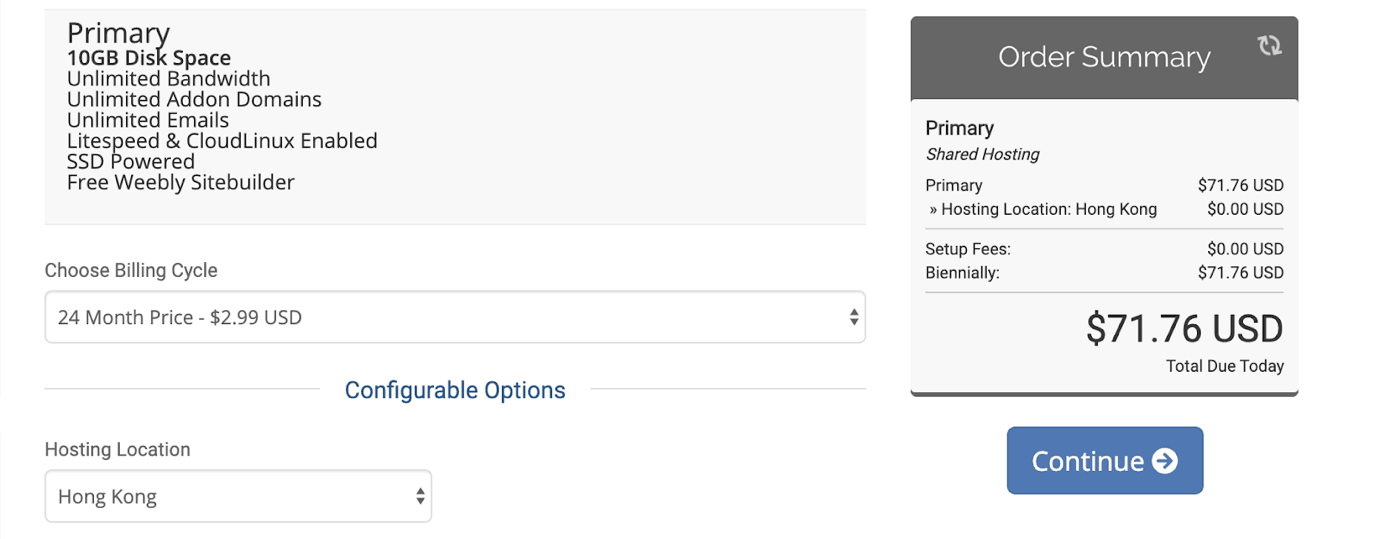The width and height of the screenshot is (1380, 539).
Task: Click the Biennially price line
Action: [1105, 272]
